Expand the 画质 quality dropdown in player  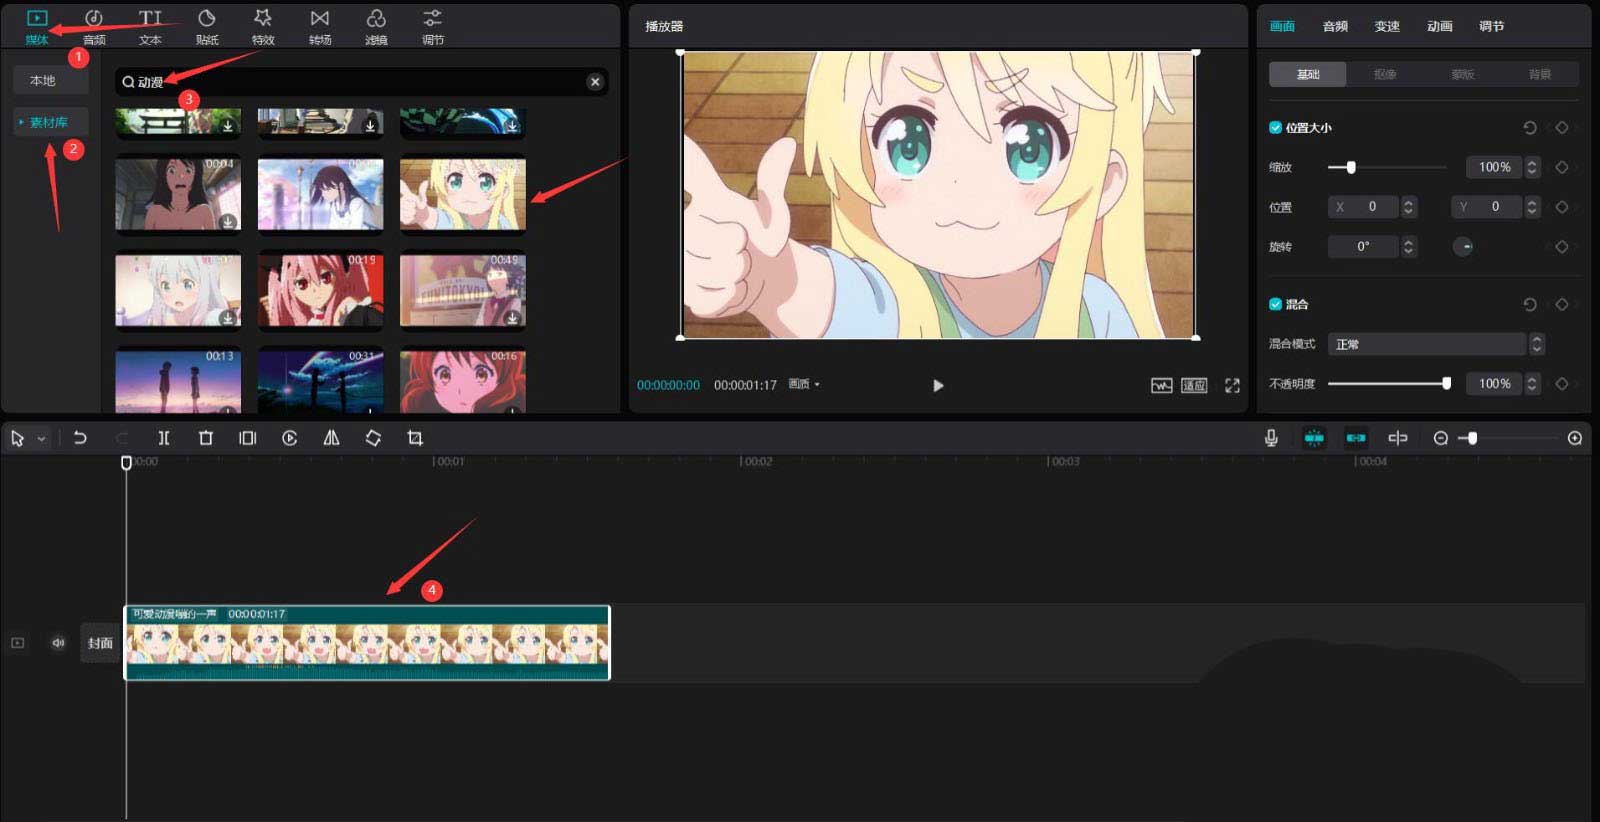[x=803, y=385]
